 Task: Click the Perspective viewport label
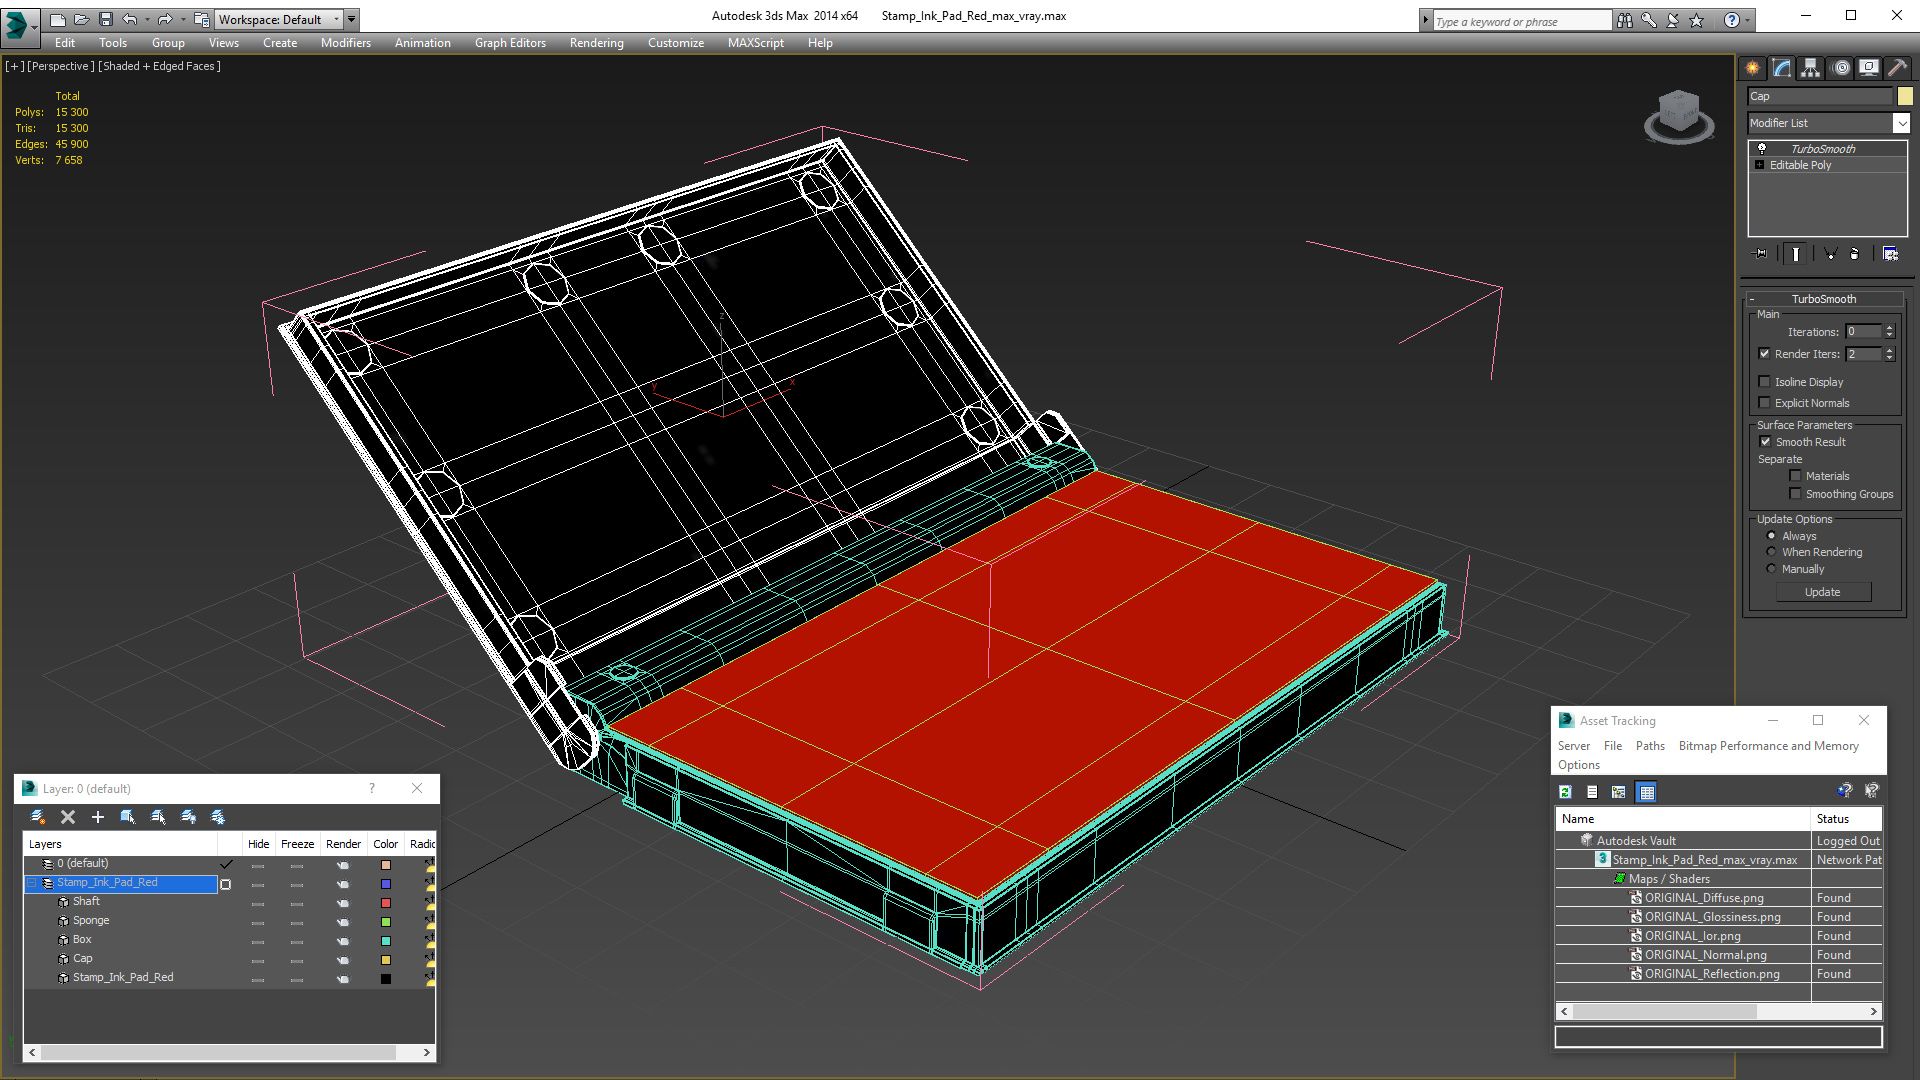61,66
